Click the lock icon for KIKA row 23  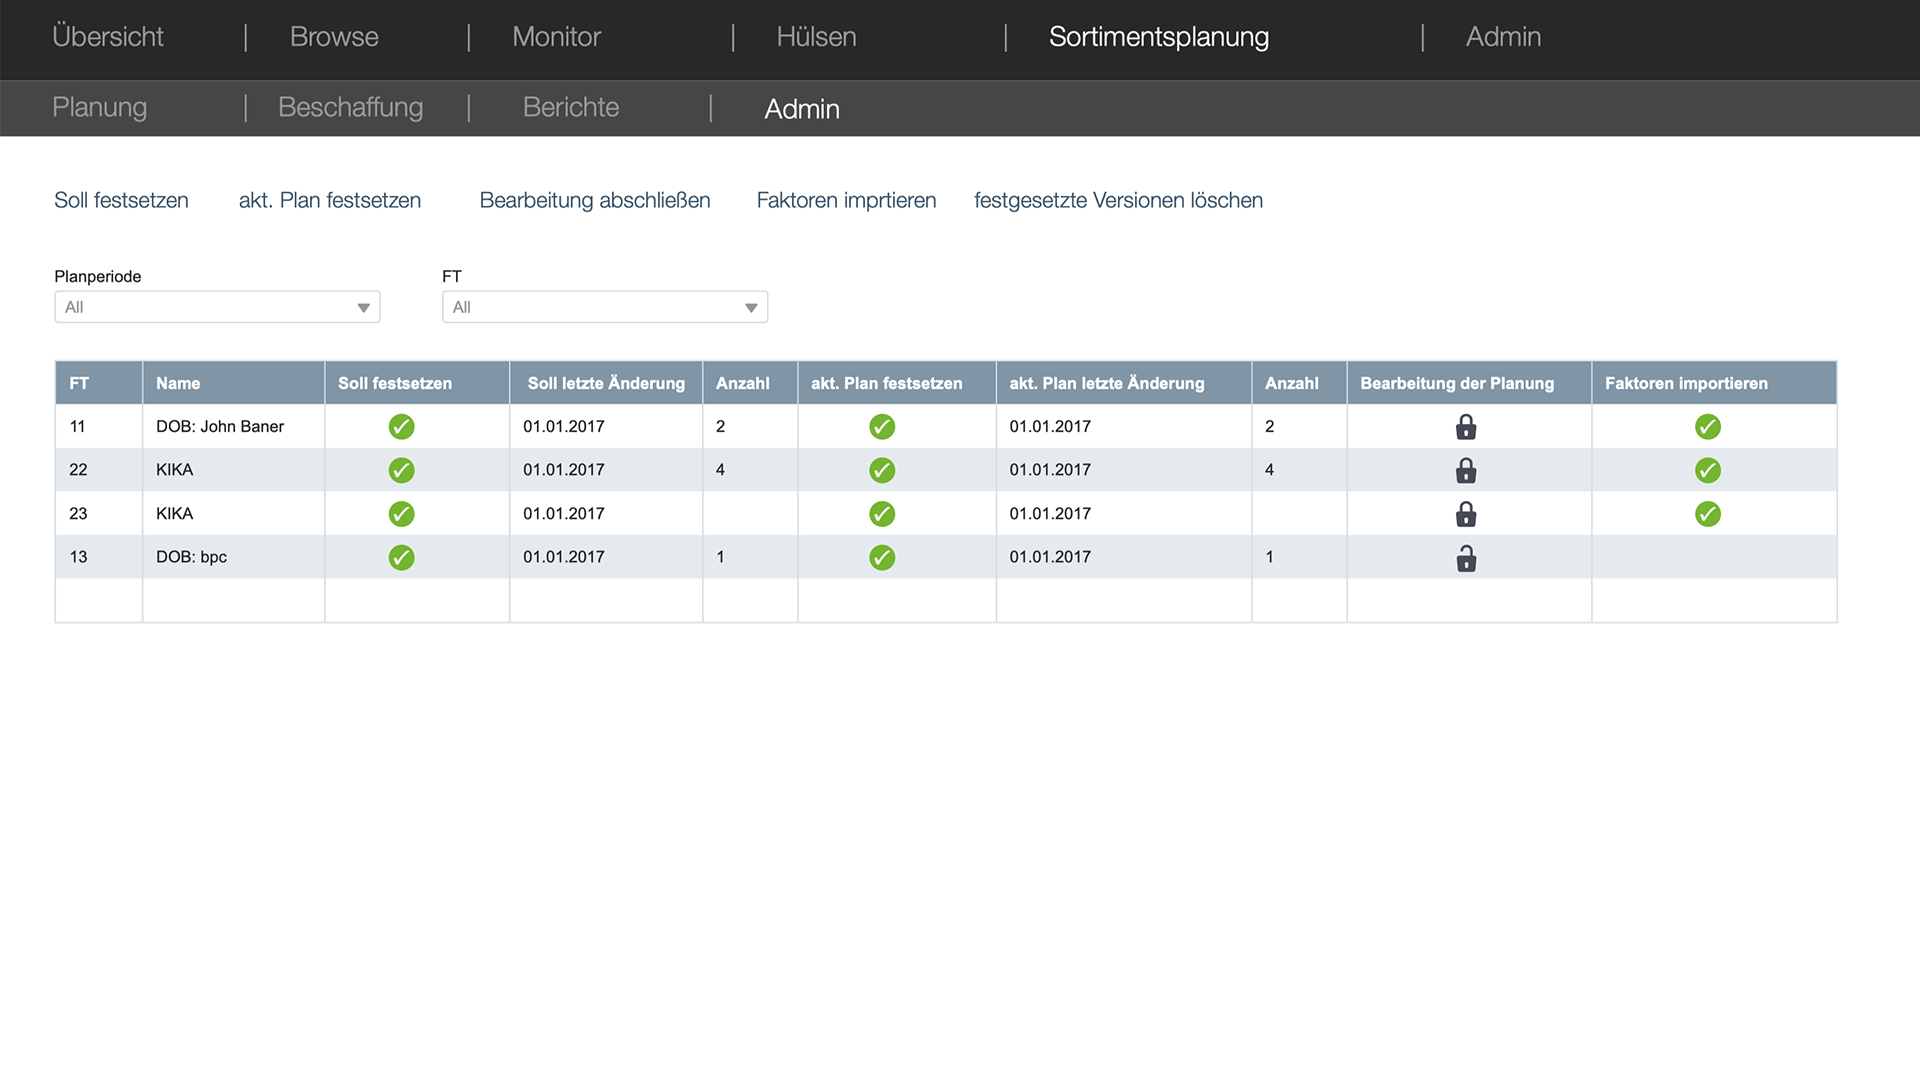click(1466, 514)
